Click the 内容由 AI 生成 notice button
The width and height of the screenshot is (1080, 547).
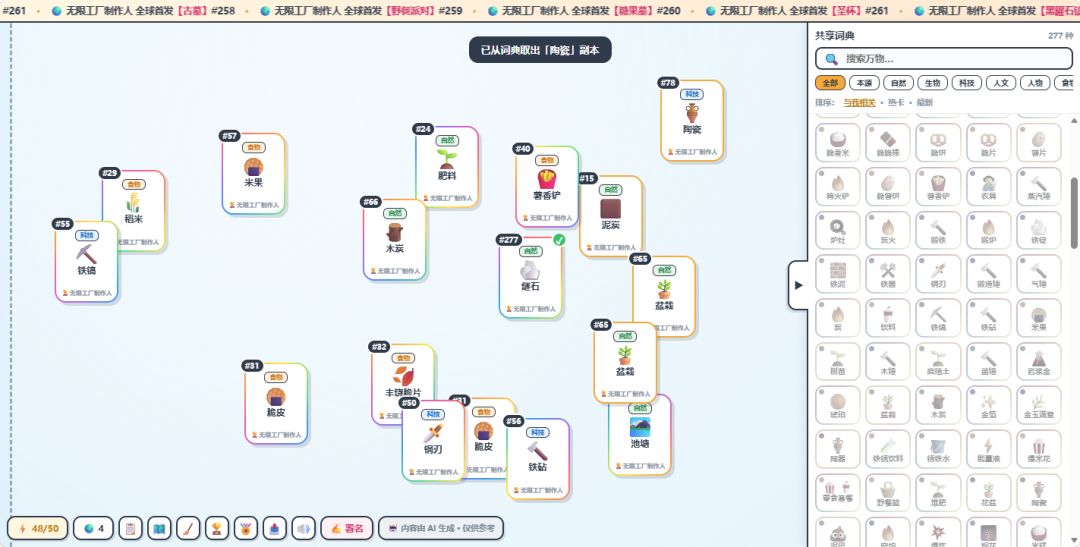(441, 528)
